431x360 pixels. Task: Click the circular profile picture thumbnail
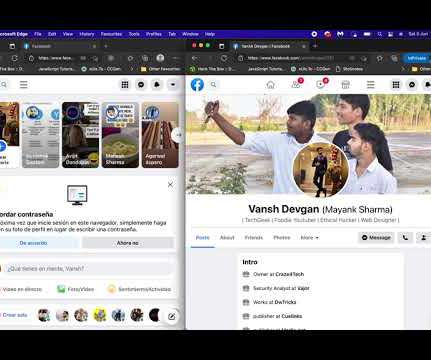[x=321, y=170]
